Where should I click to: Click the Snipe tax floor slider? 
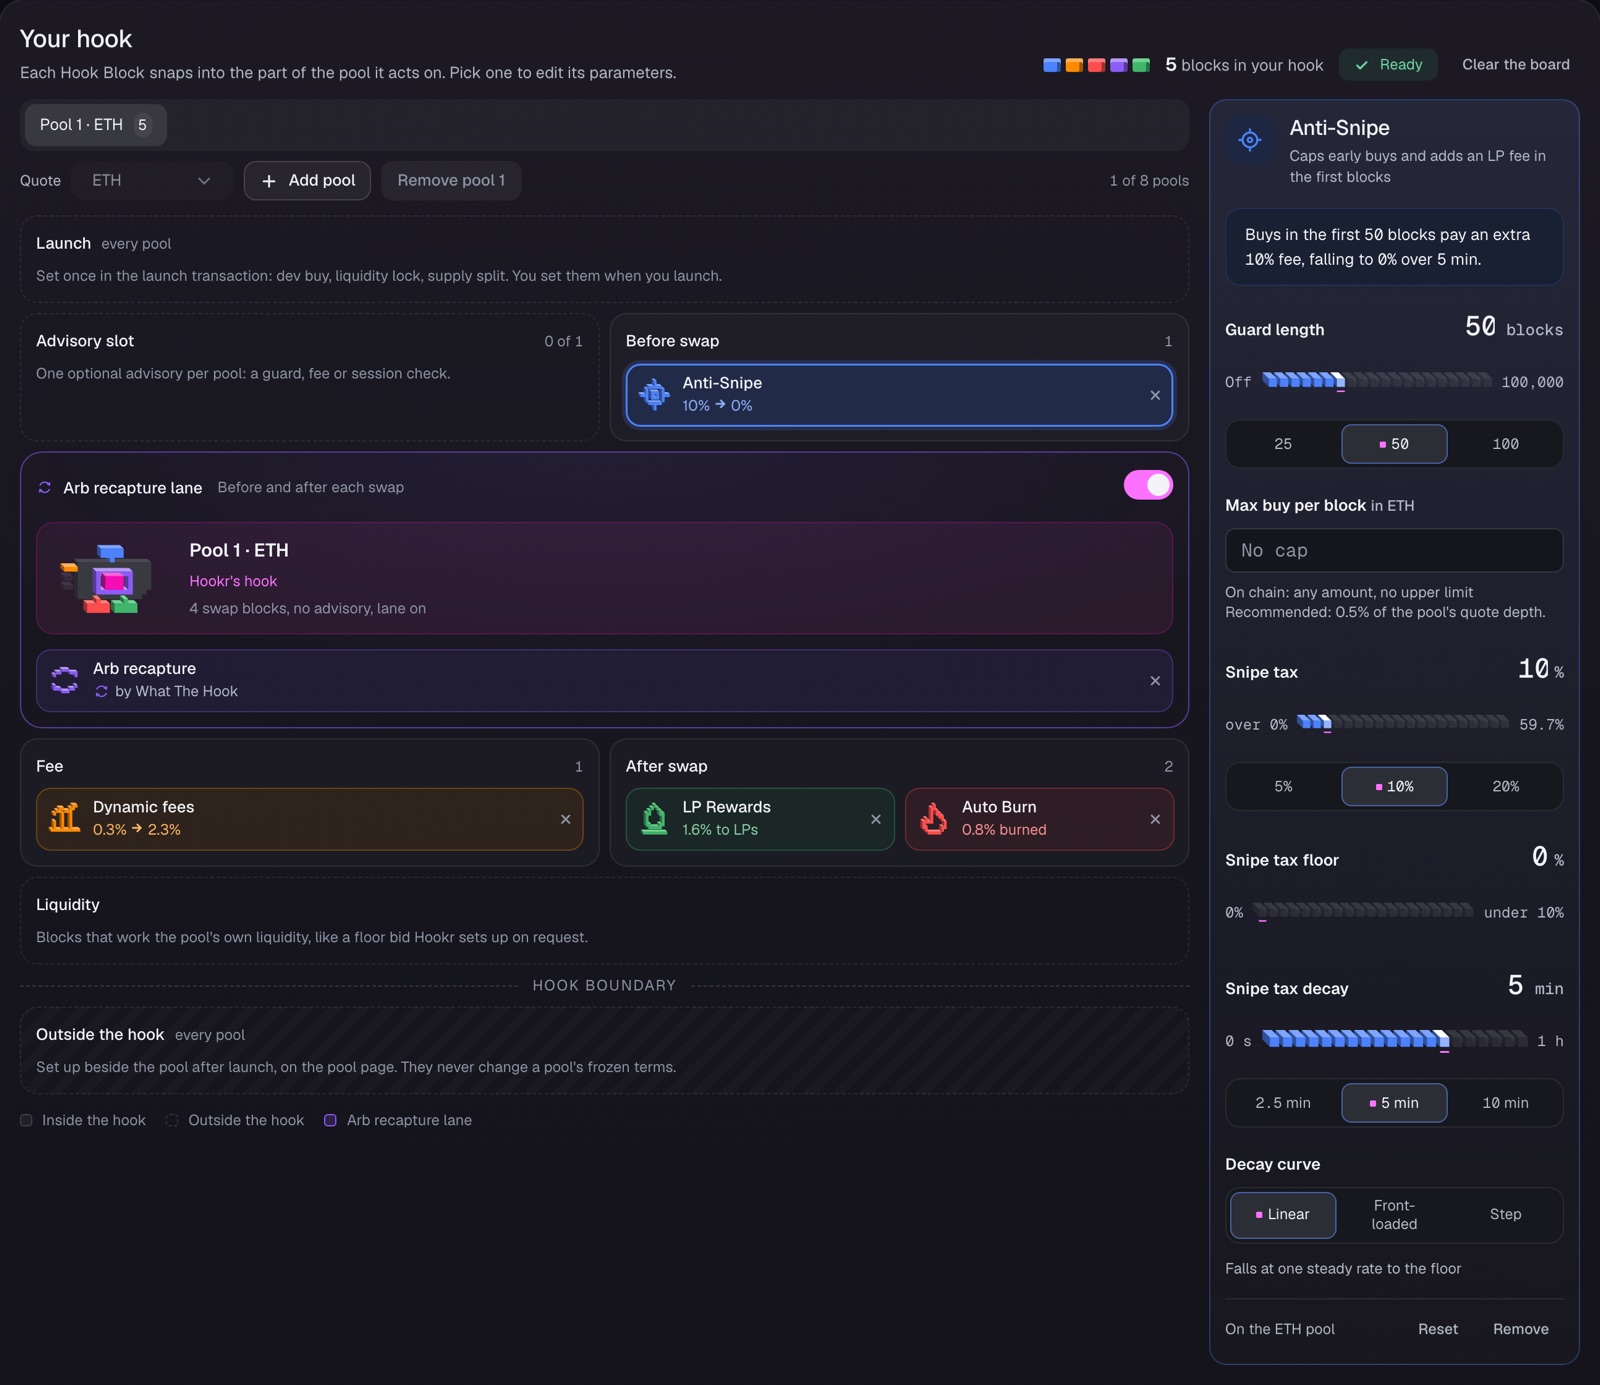(x=1363, y=911)
